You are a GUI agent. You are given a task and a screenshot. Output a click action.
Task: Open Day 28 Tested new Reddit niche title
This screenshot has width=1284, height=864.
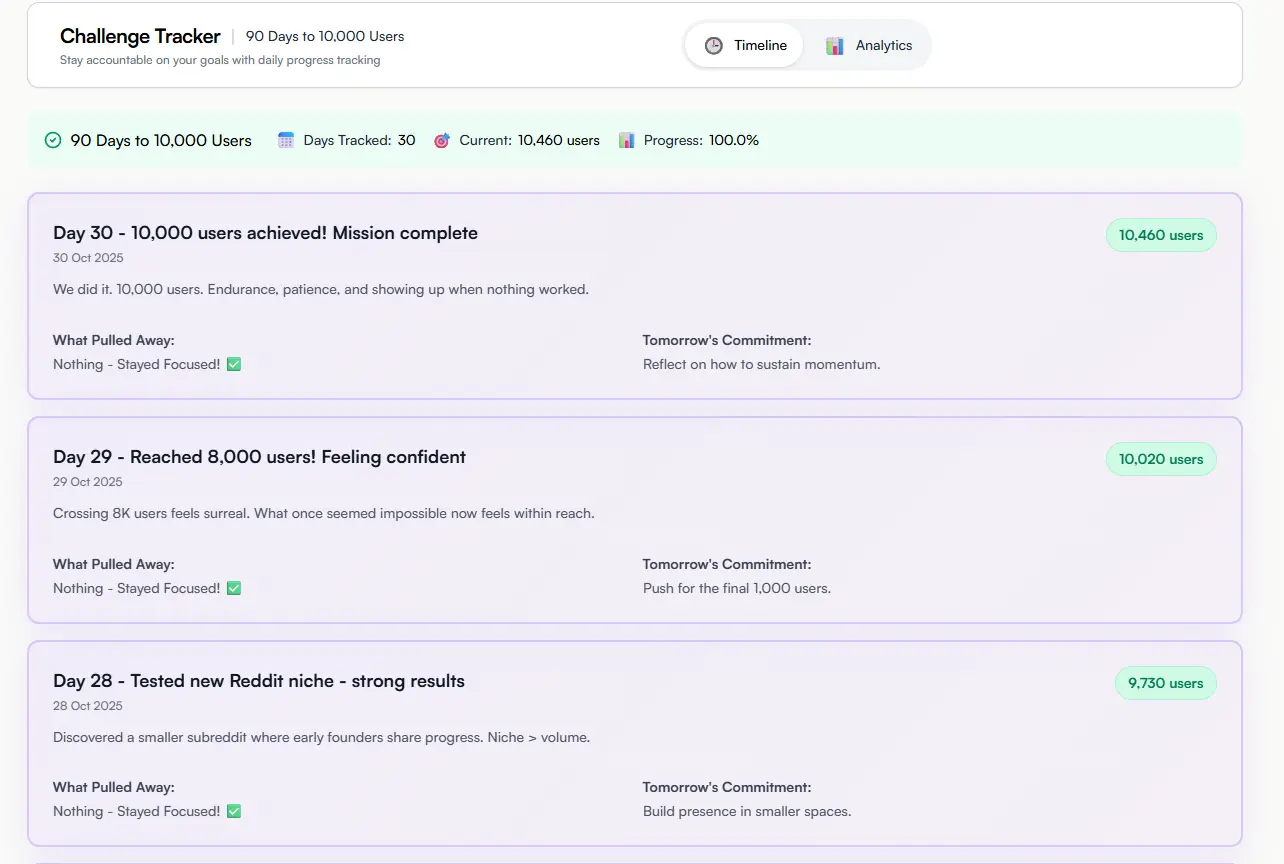[258, 681]
